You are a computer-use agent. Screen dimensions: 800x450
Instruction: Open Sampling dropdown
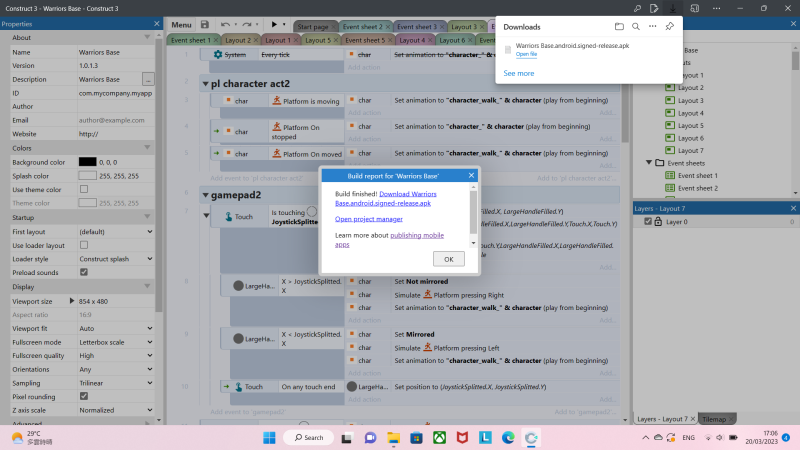[115, 383]
